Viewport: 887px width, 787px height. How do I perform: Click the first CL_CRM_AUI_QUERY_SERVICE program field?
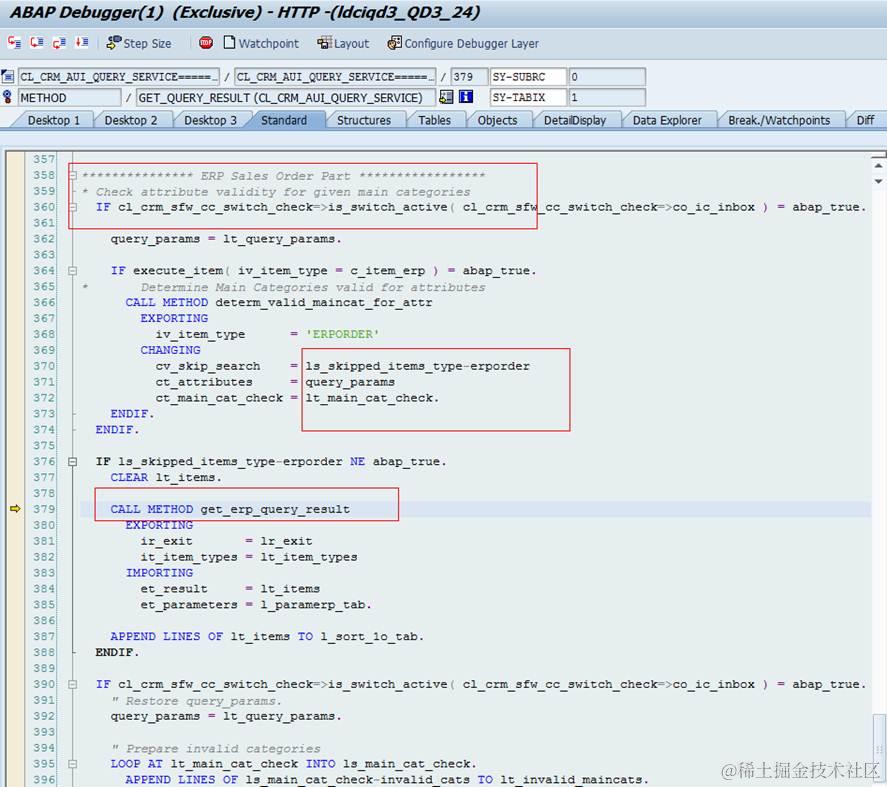[118, 76]
